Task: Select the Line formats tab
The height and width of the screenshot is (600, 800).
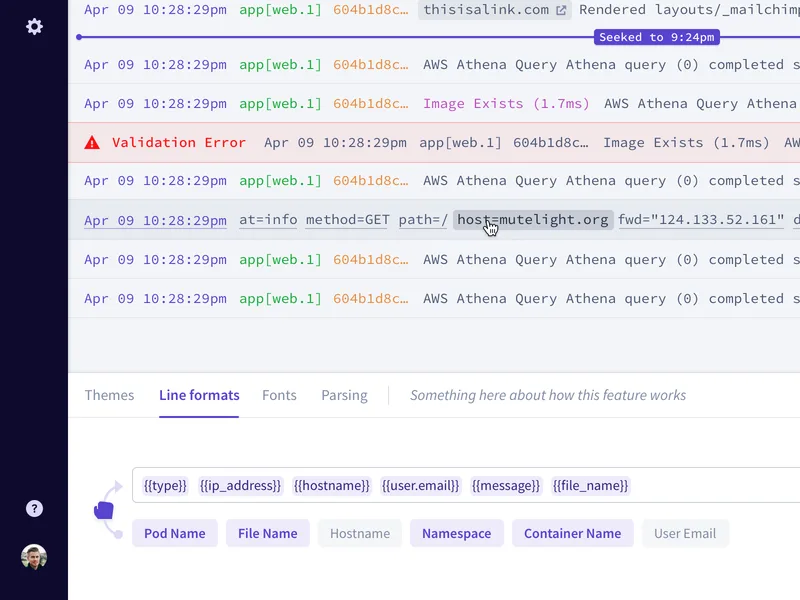Action: tap(199, 395)
